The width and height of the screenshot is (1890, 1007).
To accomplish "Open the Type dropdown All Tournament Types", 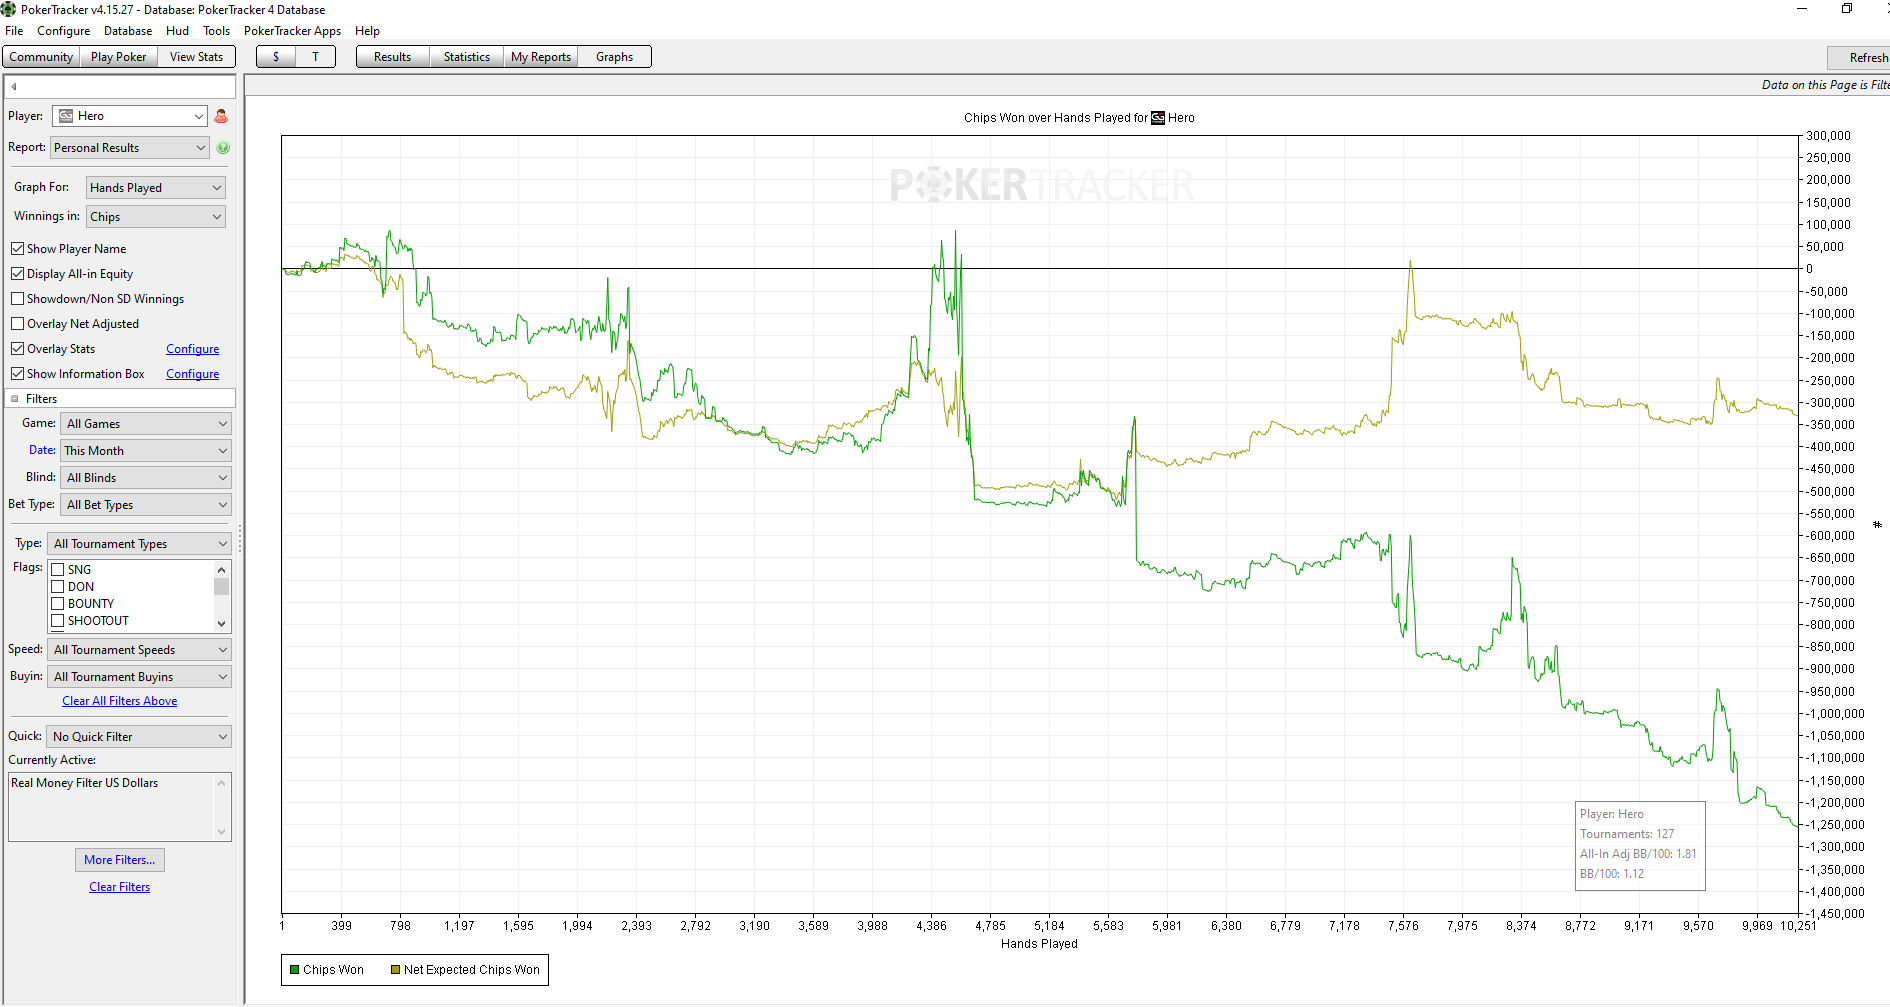I will [x=140, y=544].
